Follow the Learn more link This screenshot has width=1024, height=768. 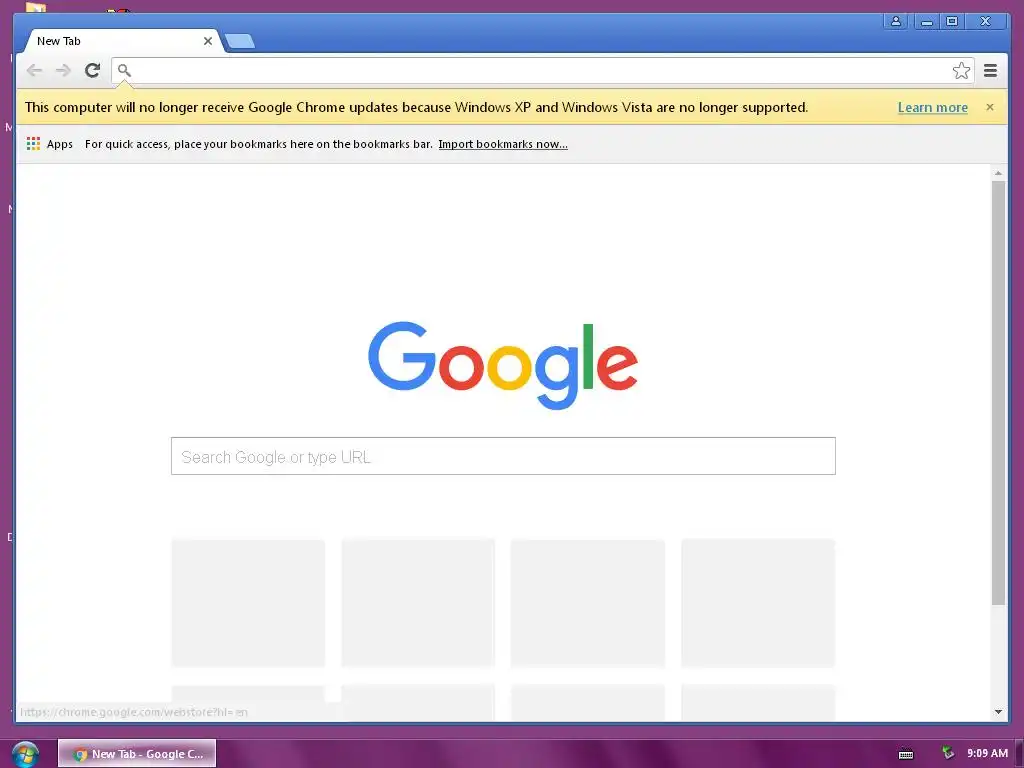932,107
